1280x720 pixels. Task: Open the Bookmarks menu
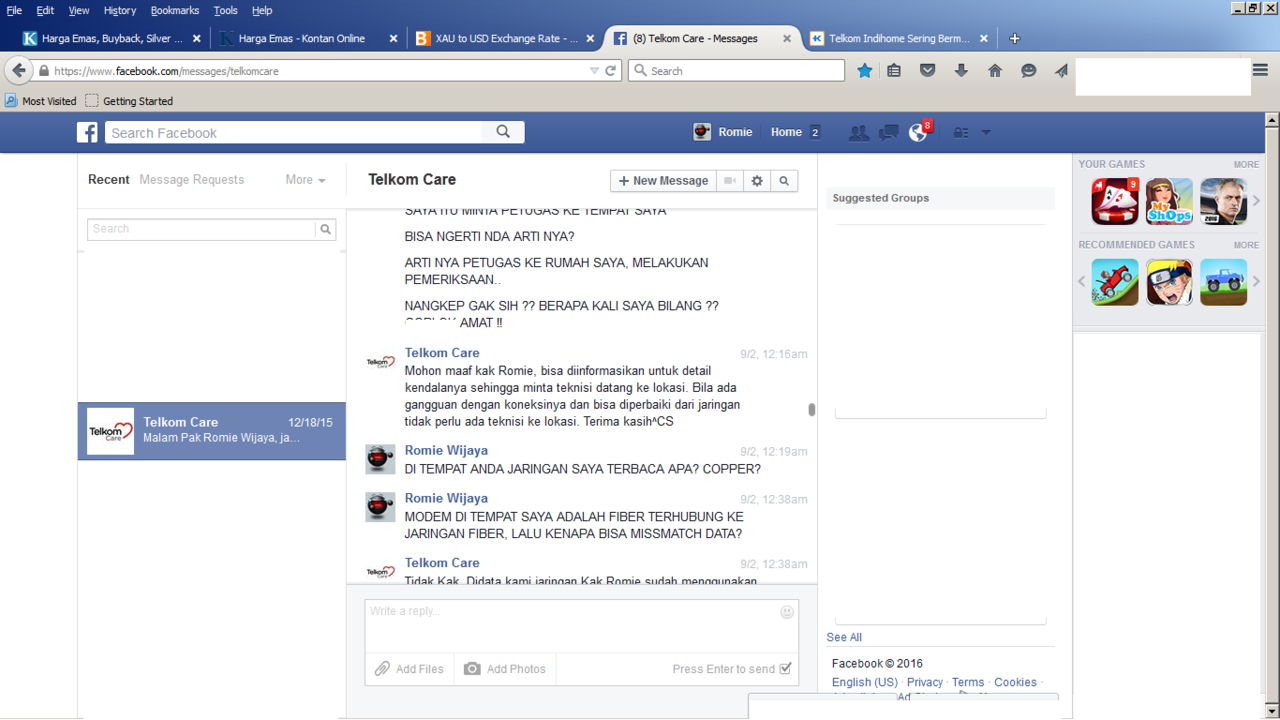(175, 10)
